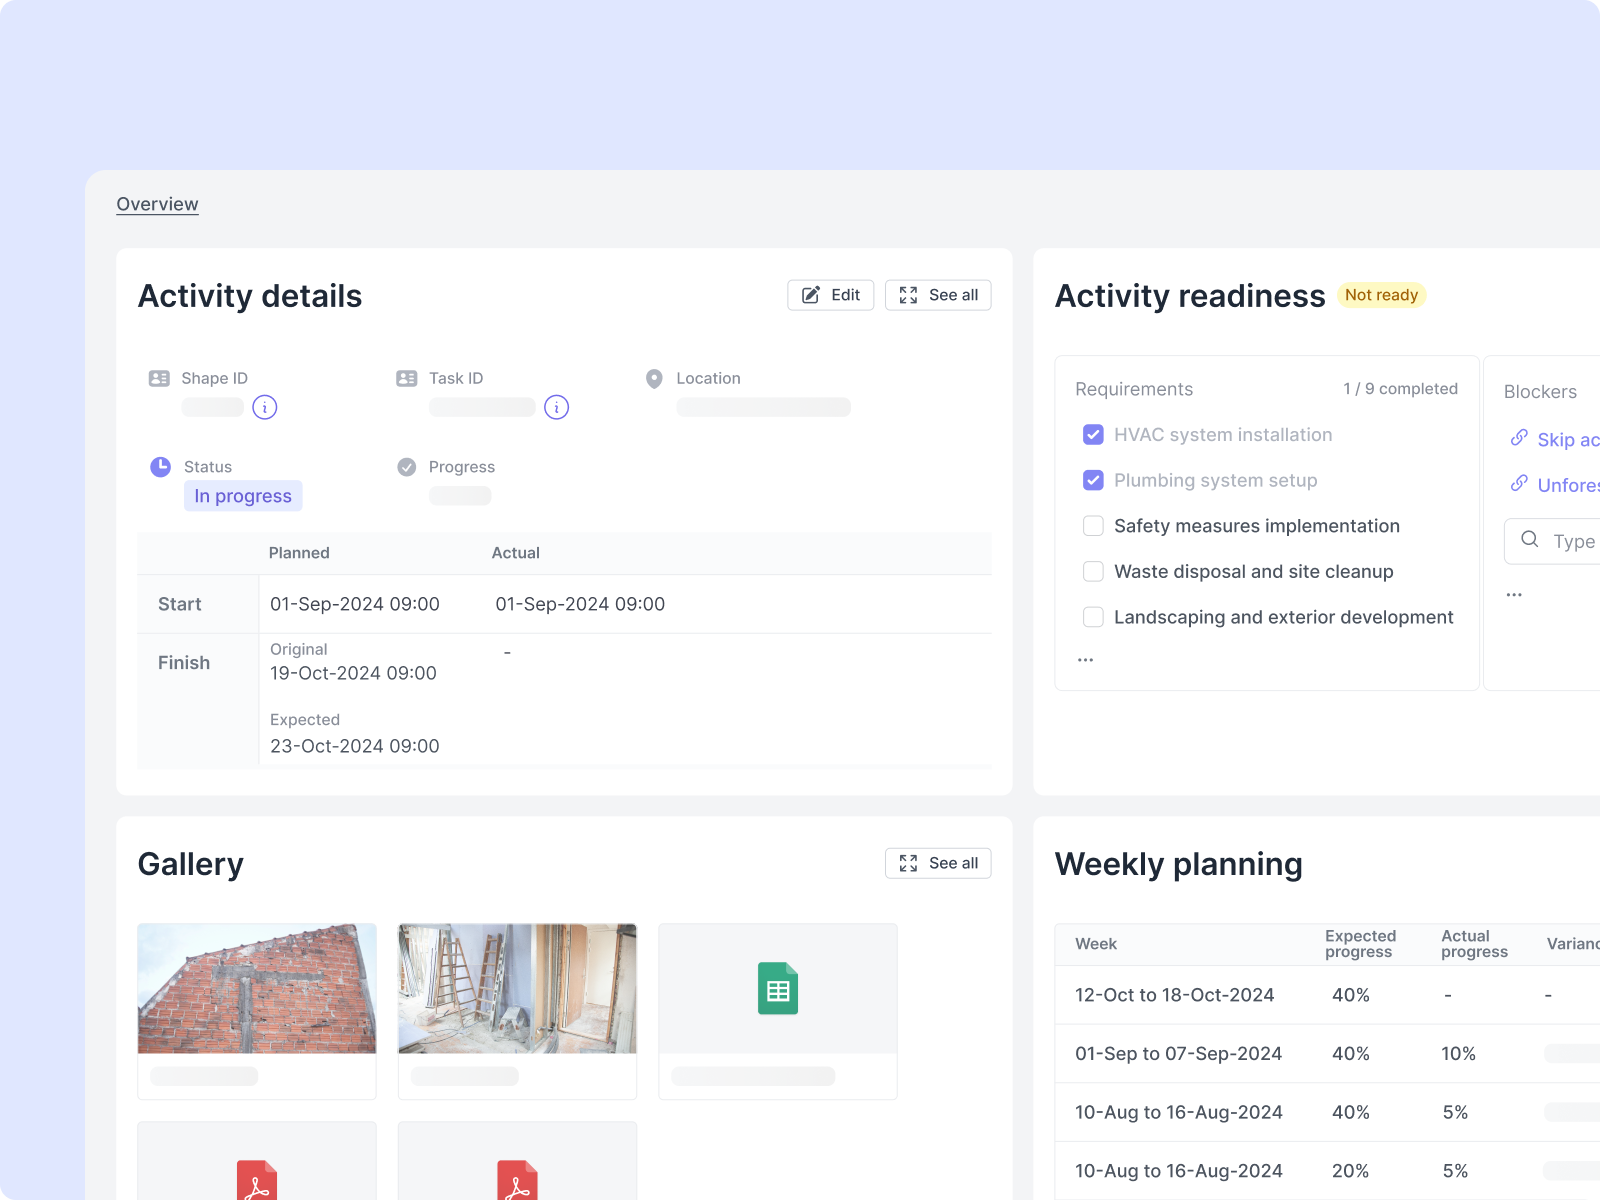
Task: Click the Shape ID card icon
Action: (159, 378)
